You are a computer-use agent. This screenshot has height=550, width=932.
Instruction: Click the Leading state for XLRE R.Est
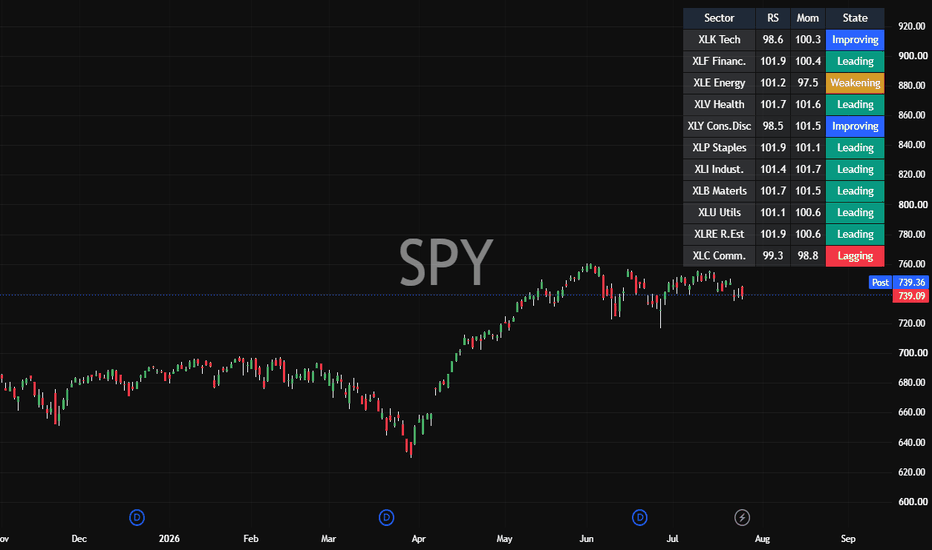(x=855, y=234)
